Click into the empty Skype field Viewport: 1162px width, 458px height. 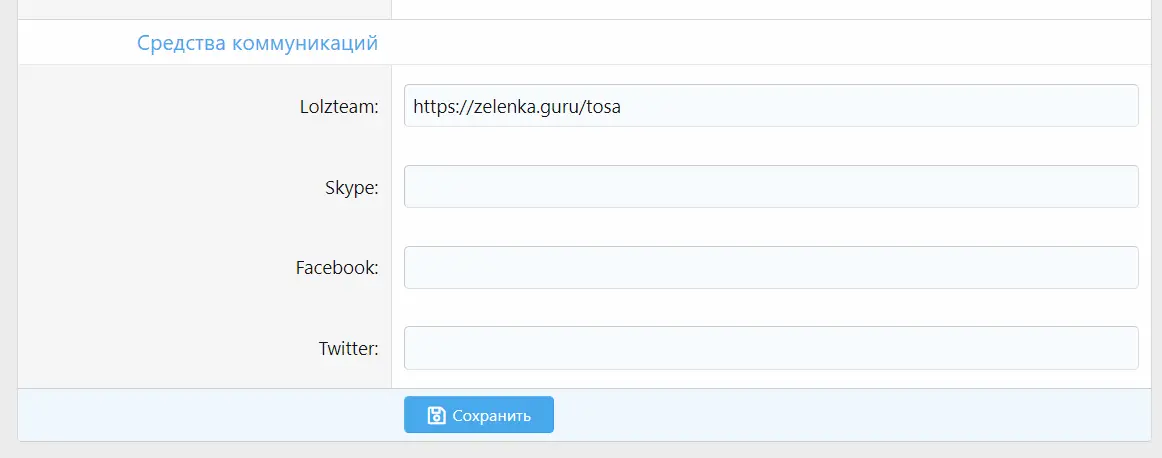pos(770,187)
